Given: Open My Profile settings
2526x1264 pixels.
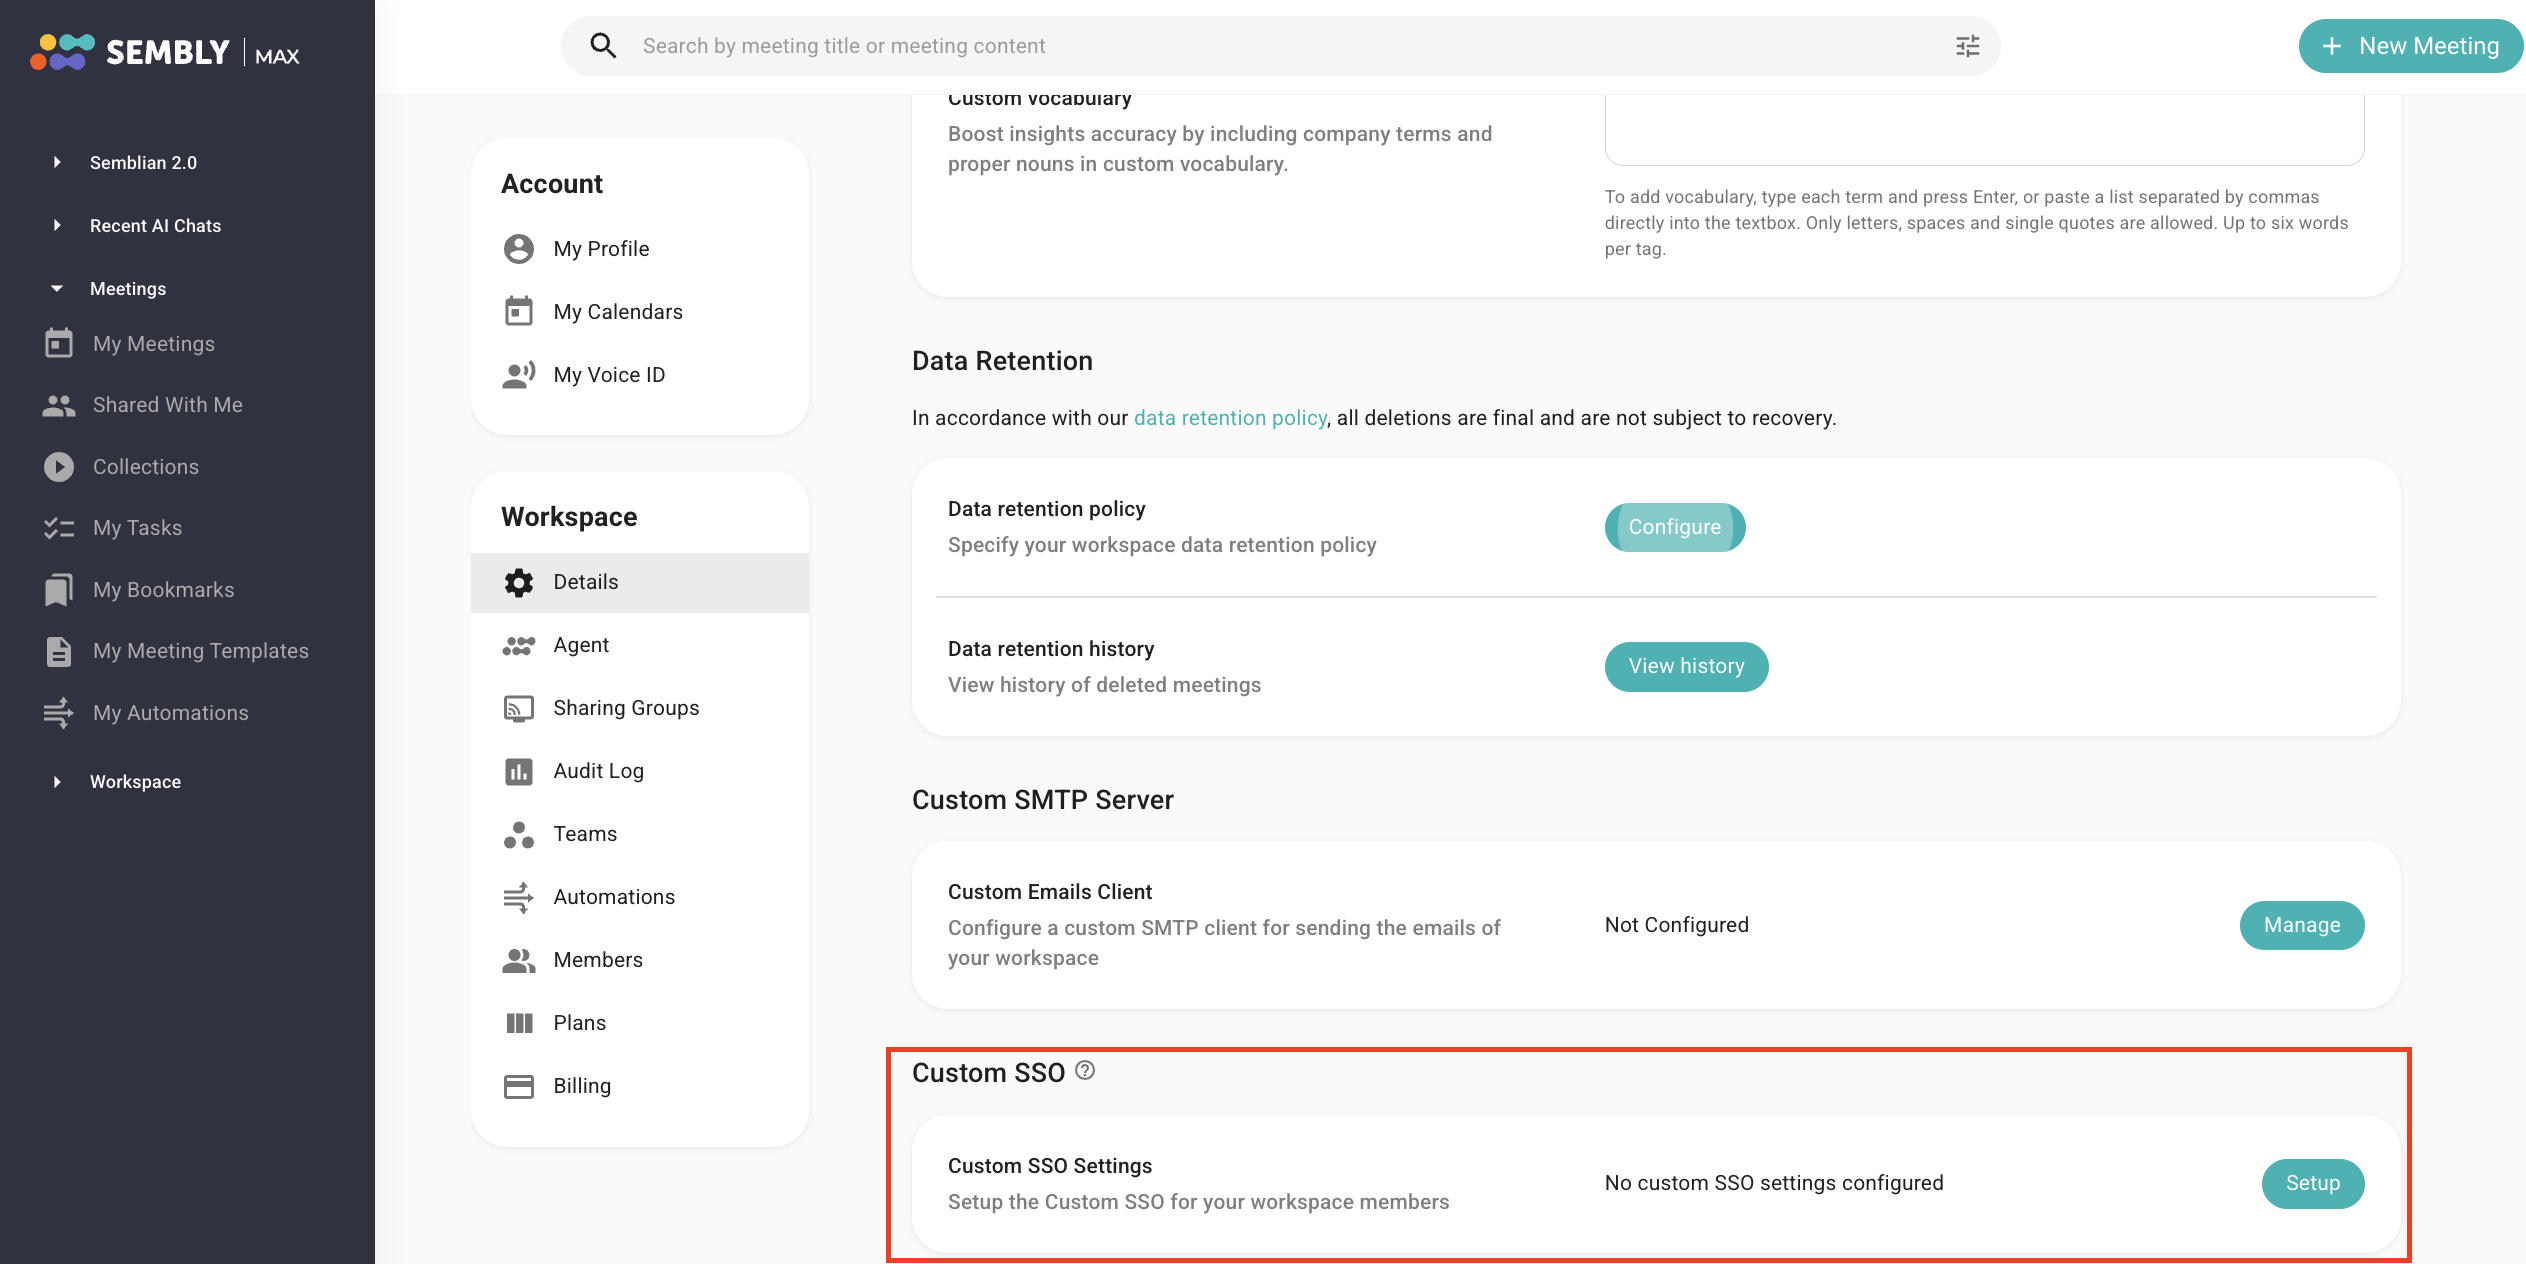Looking at the screenshot, I should [640, 249].
